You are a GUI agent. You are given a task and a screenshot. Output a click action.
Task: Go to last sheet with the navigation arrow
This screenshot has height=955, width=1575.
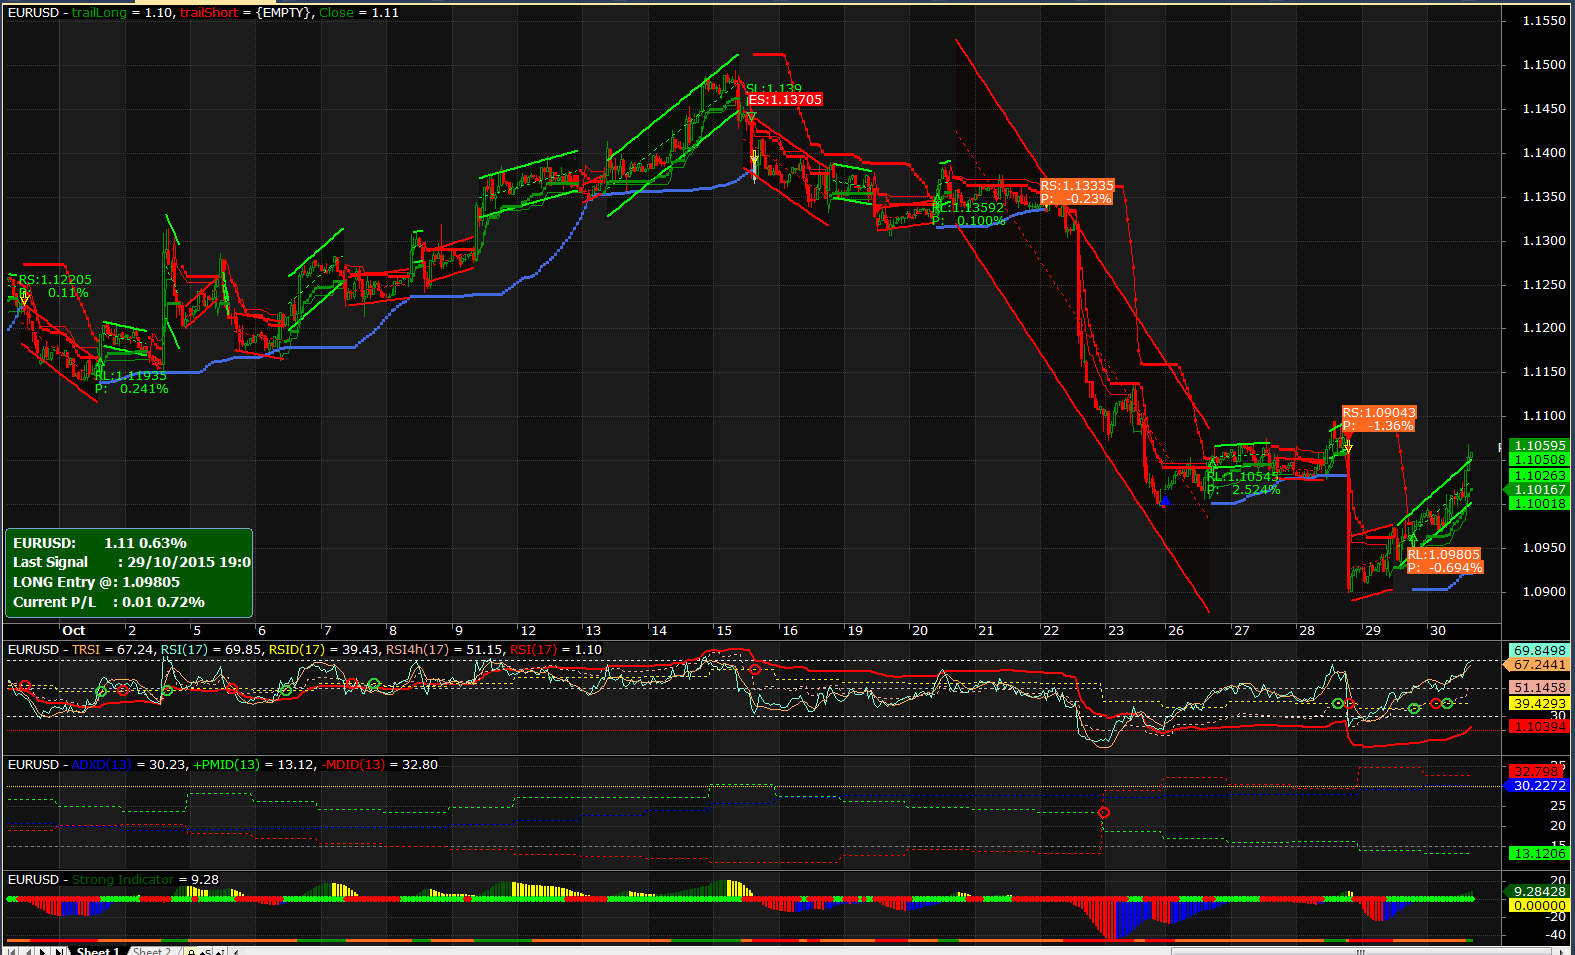(60, 951)
